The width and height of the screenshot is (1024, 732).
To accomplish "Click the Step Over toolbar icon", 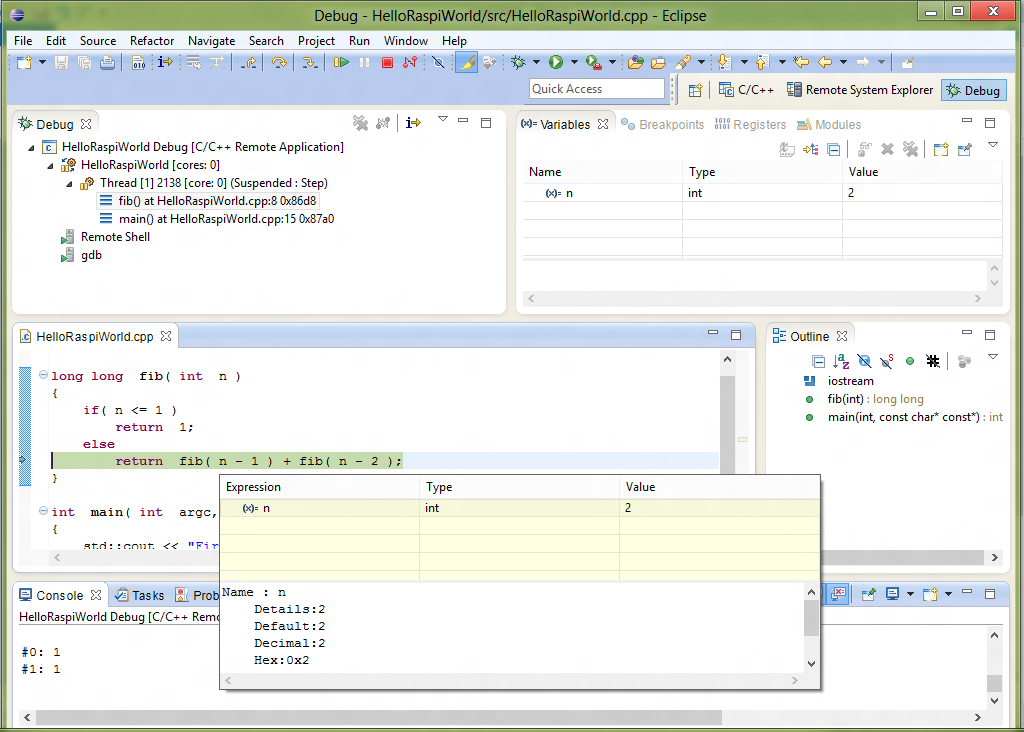I will pyautogui.click(x=279, y=62).
